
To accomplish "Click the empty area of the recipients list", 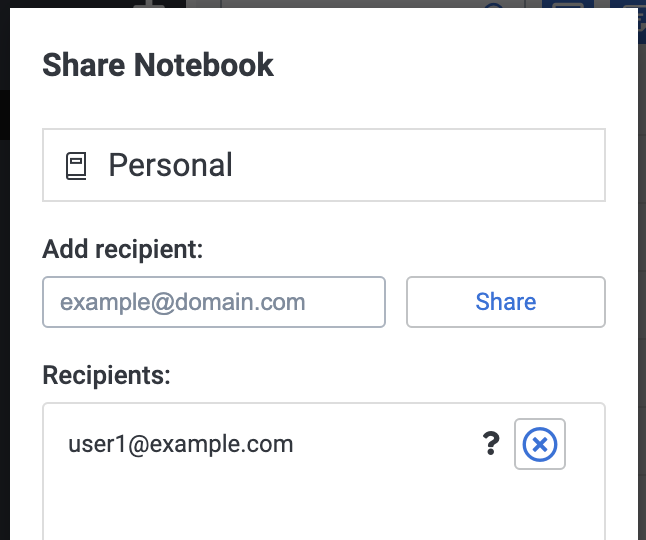I will (x=324, y=507).
